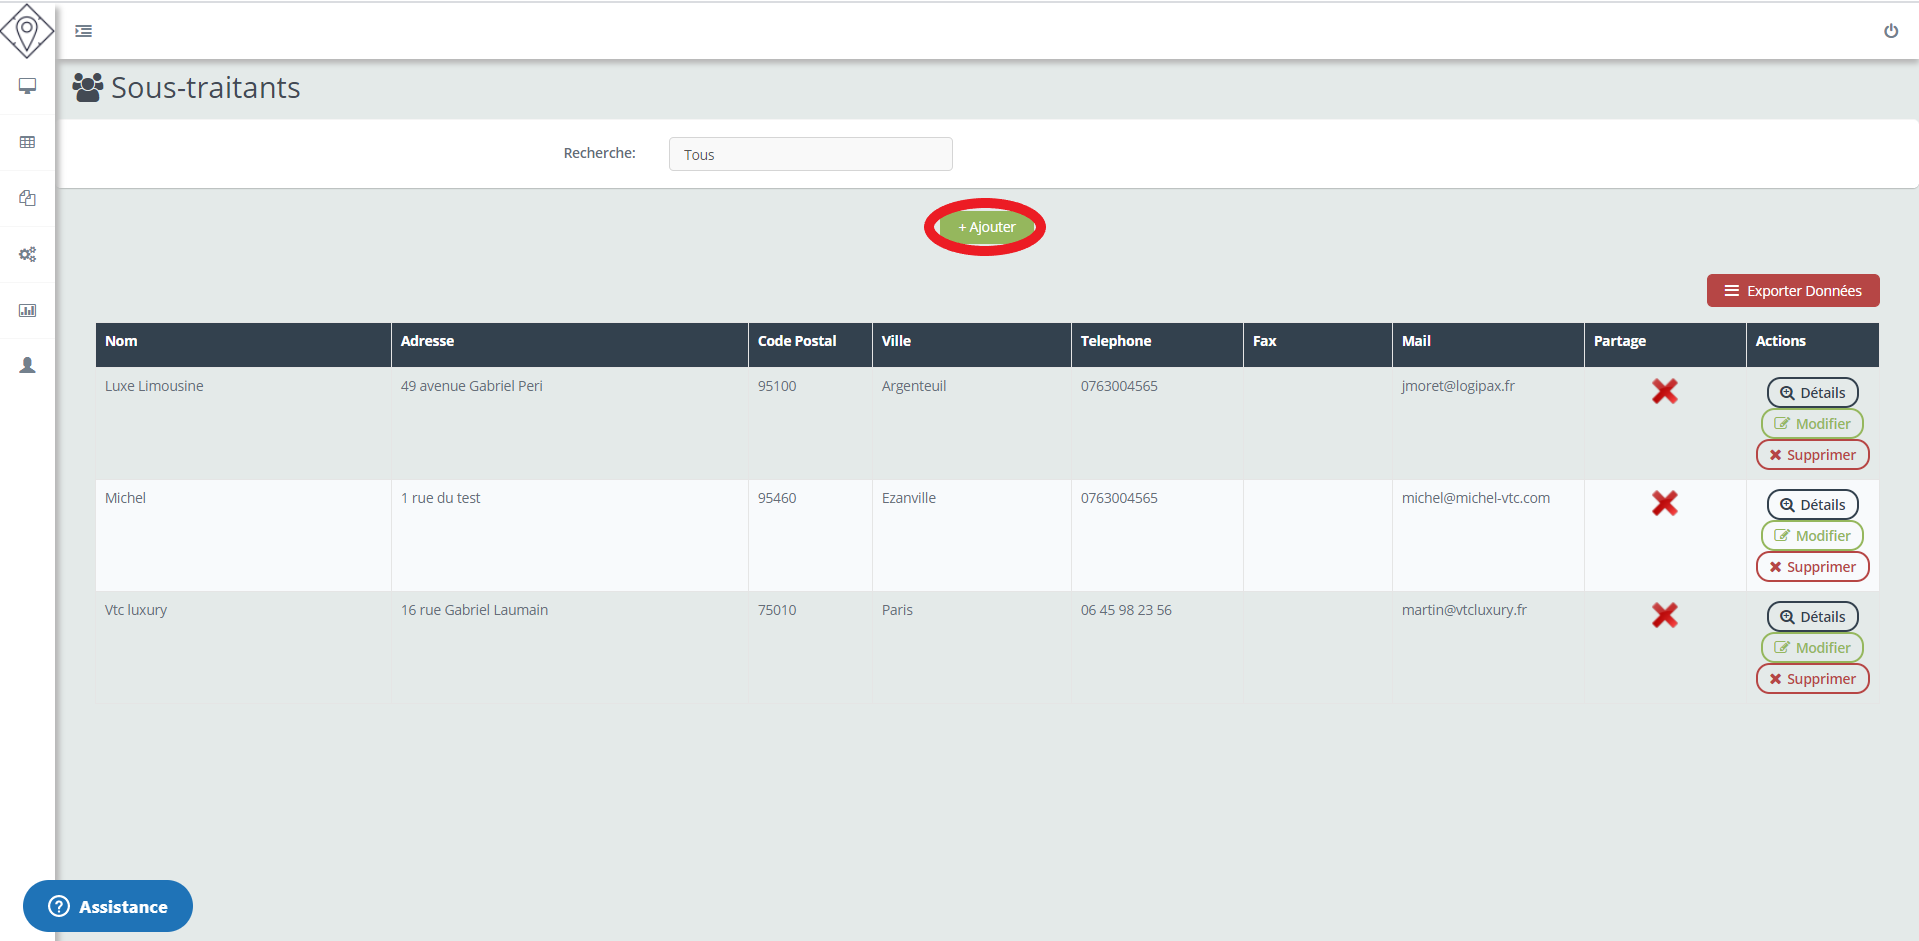The height and width of the screenshot is (941, 1919).
Task: Open the Exporter Données menu
Action: (x=1792, y=291)
